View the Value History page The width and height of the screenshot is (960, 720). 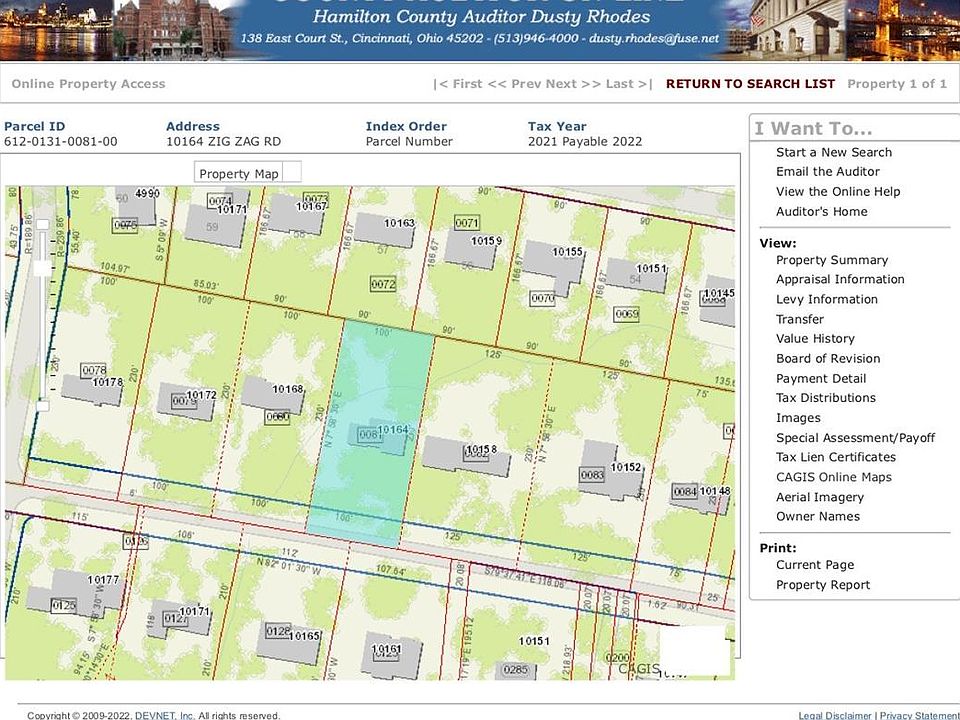coord(815,339)
